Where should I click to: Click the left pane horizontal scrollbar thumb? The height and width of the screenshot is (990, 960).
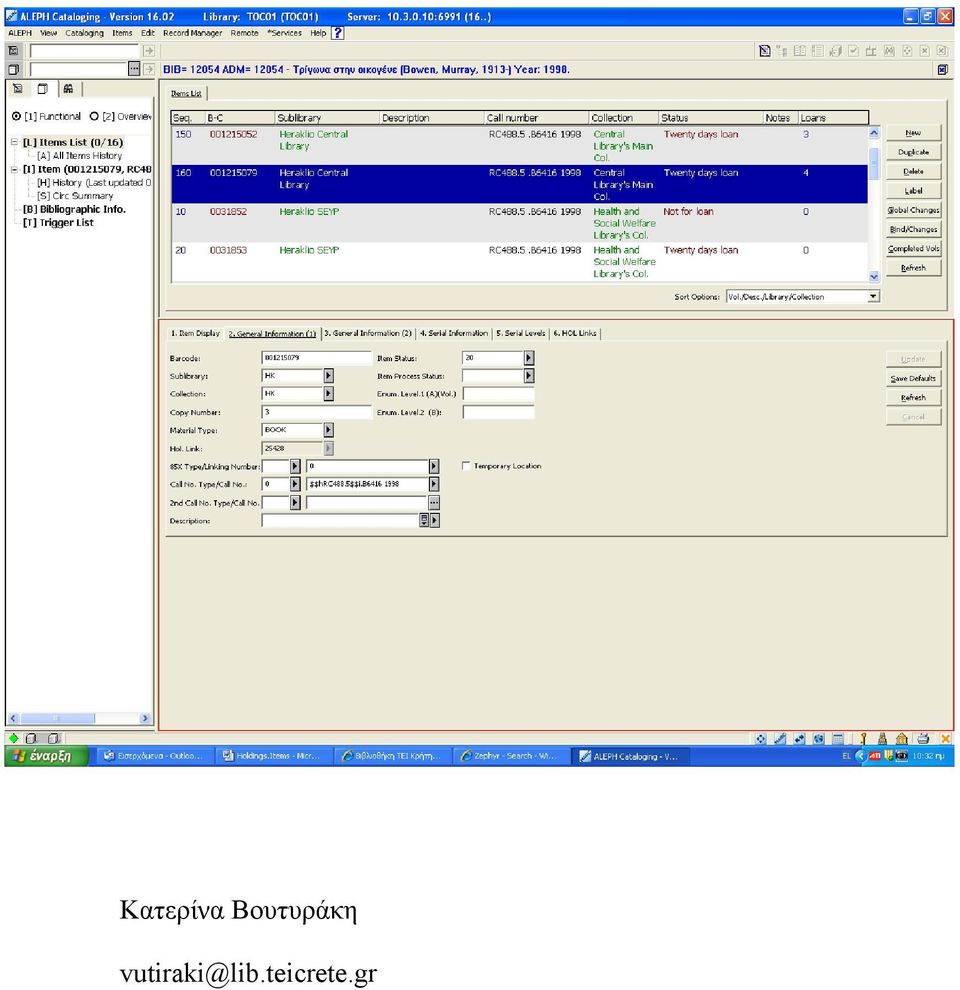tap(57, 719)
